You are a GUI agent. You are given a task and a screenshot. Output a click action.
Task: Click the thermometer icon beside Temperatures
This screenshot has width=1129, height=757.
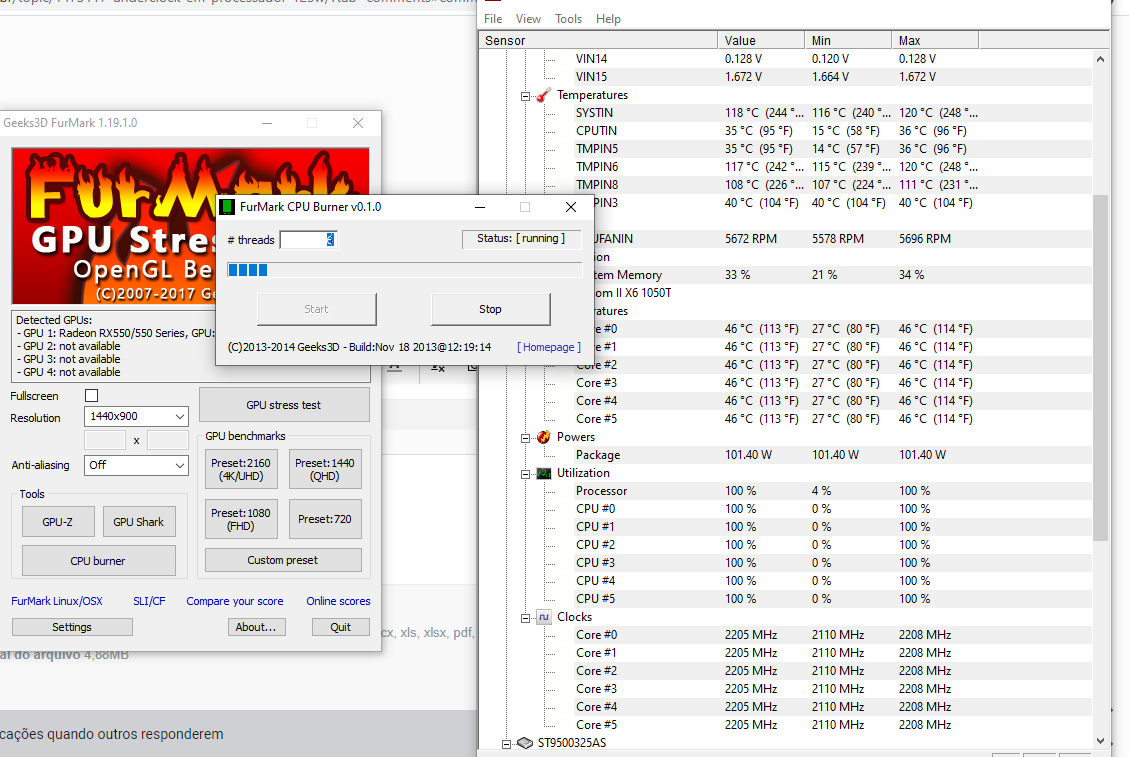coord(544,95)
